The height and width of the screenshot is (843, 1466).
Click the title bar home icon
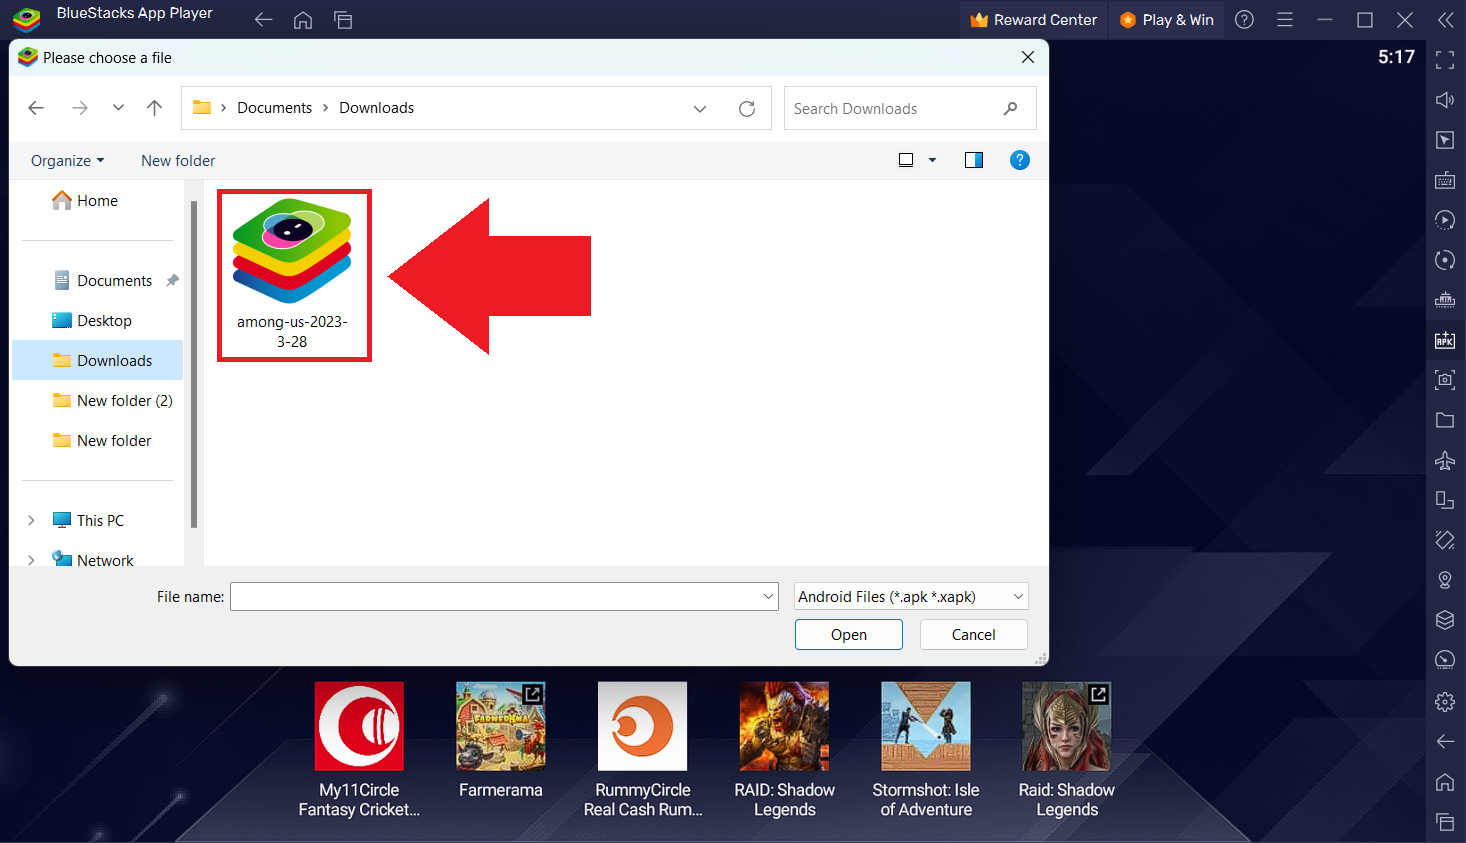(303, 20)
